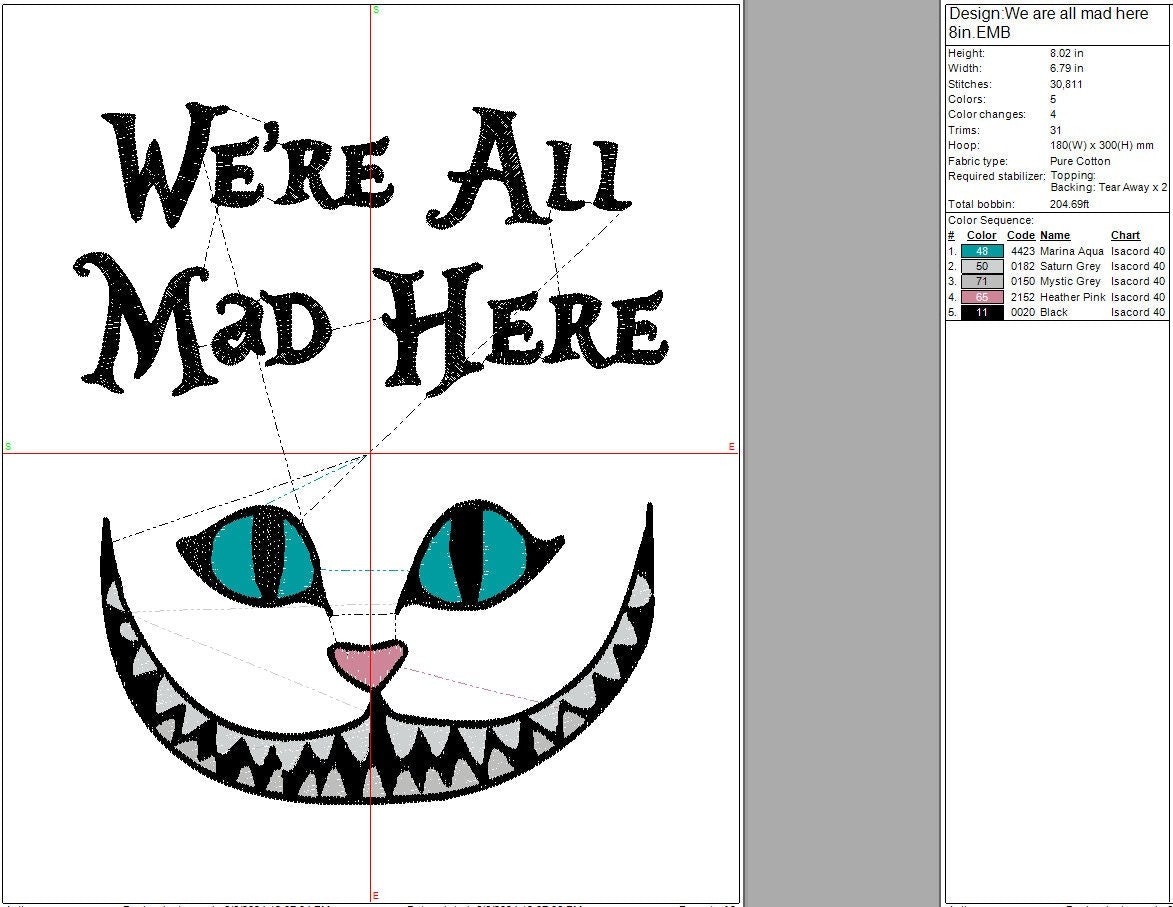Click the 30,811 stitches count value

tap(1066, 84)
